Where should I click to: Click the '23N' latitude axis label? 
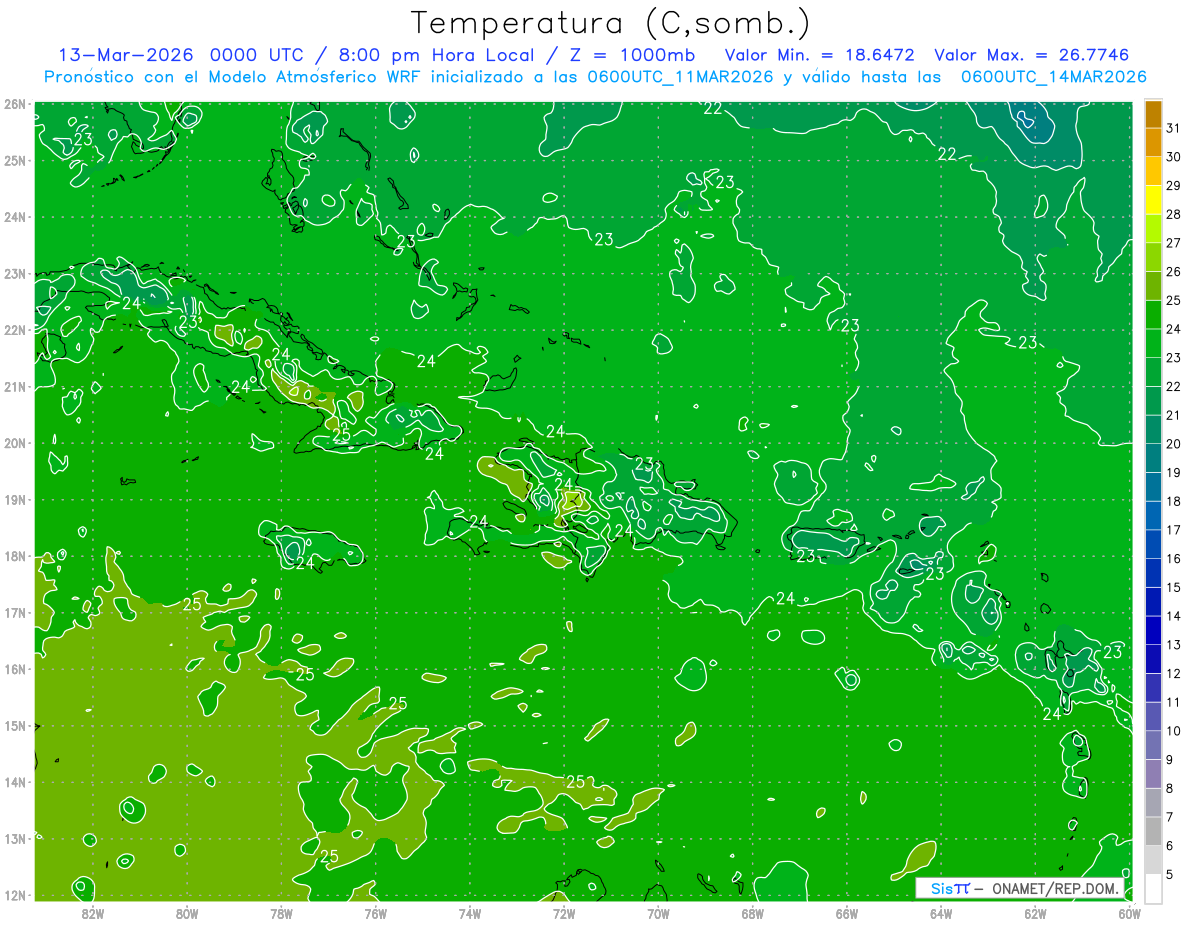click(x=15, y=274)
